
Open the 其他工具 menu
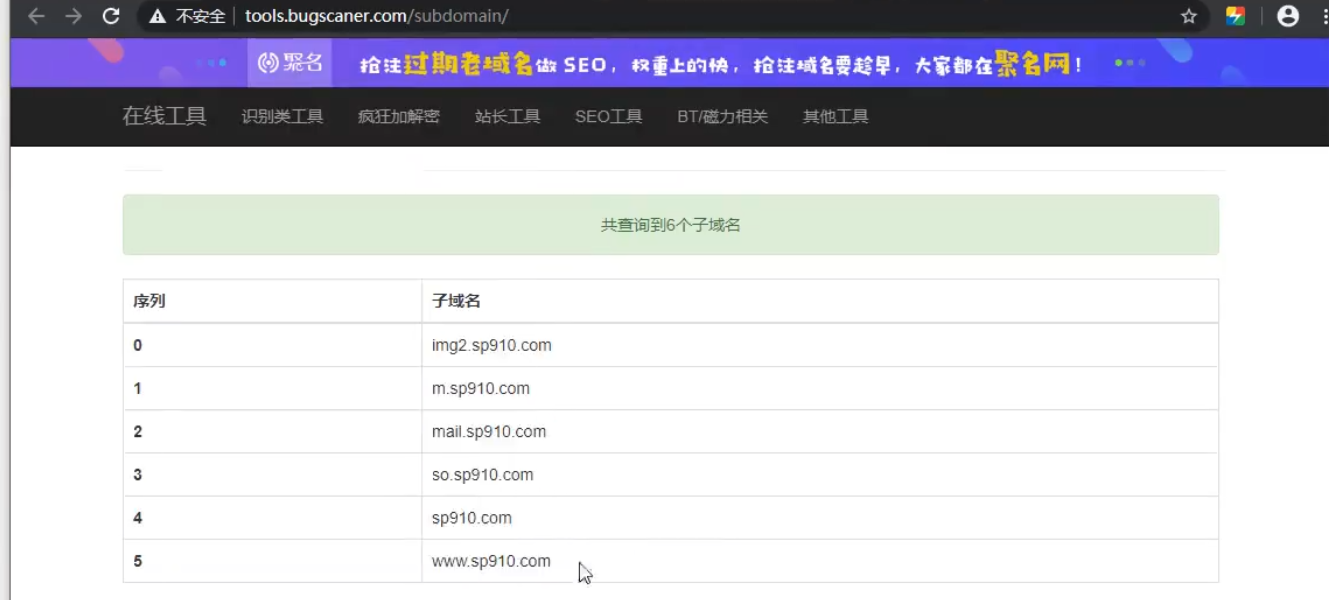835,117
